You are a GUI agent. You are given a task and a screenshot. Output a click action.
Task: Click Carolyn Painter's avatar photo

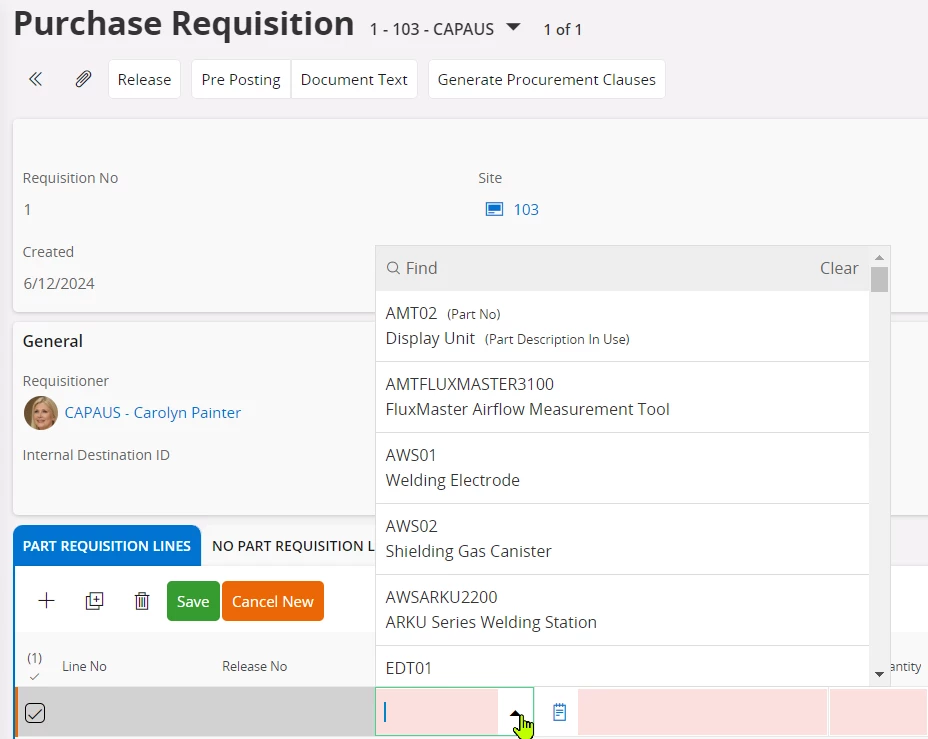tap(41, 413)
